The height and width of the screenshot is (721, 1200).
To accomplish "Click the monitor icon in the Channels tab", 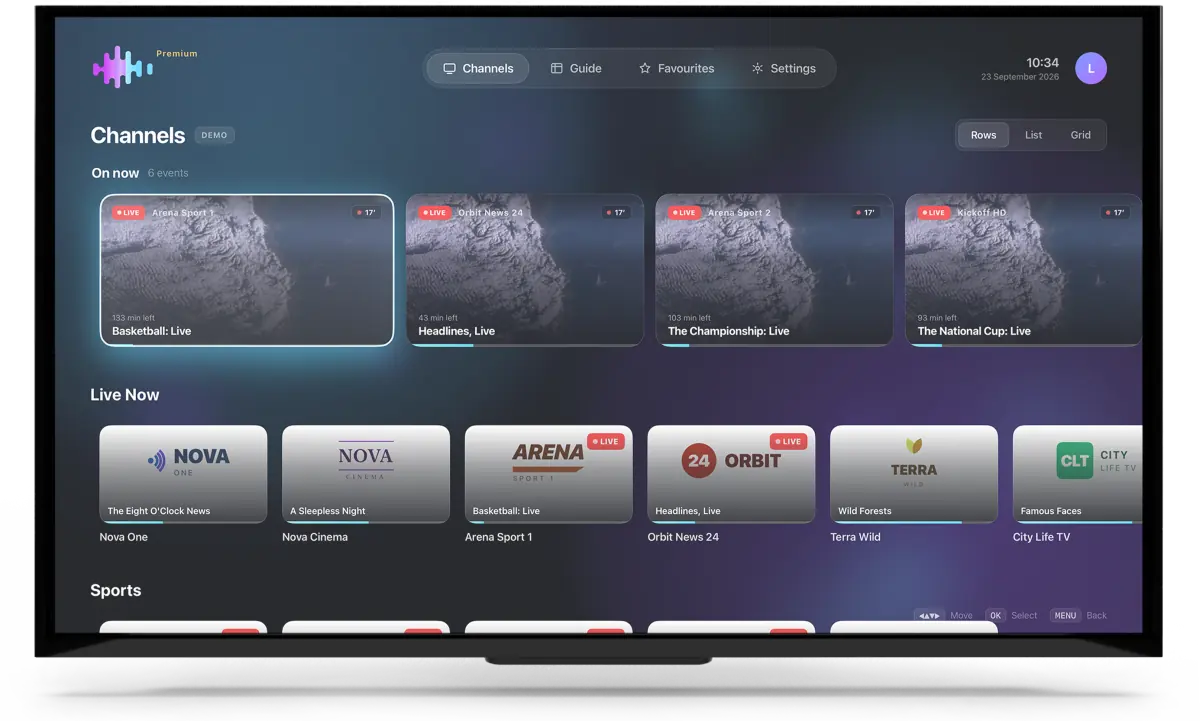I will tap(449, 68).
